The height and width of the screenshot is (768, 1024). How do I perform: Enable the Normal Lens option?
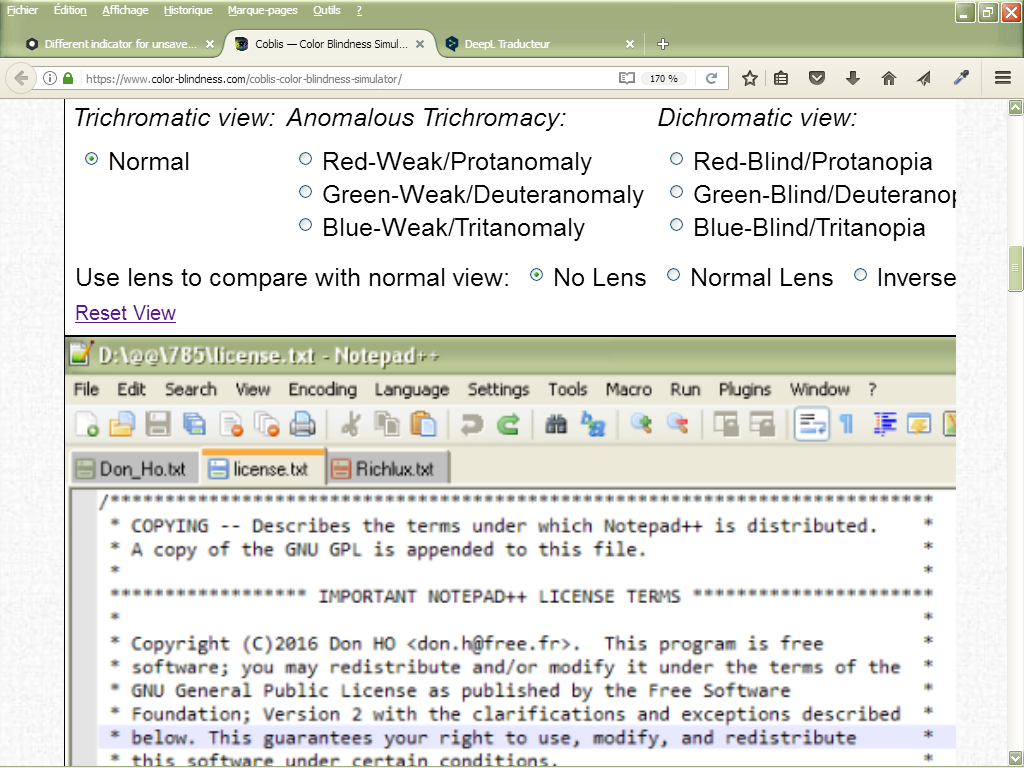click(673, 275)
